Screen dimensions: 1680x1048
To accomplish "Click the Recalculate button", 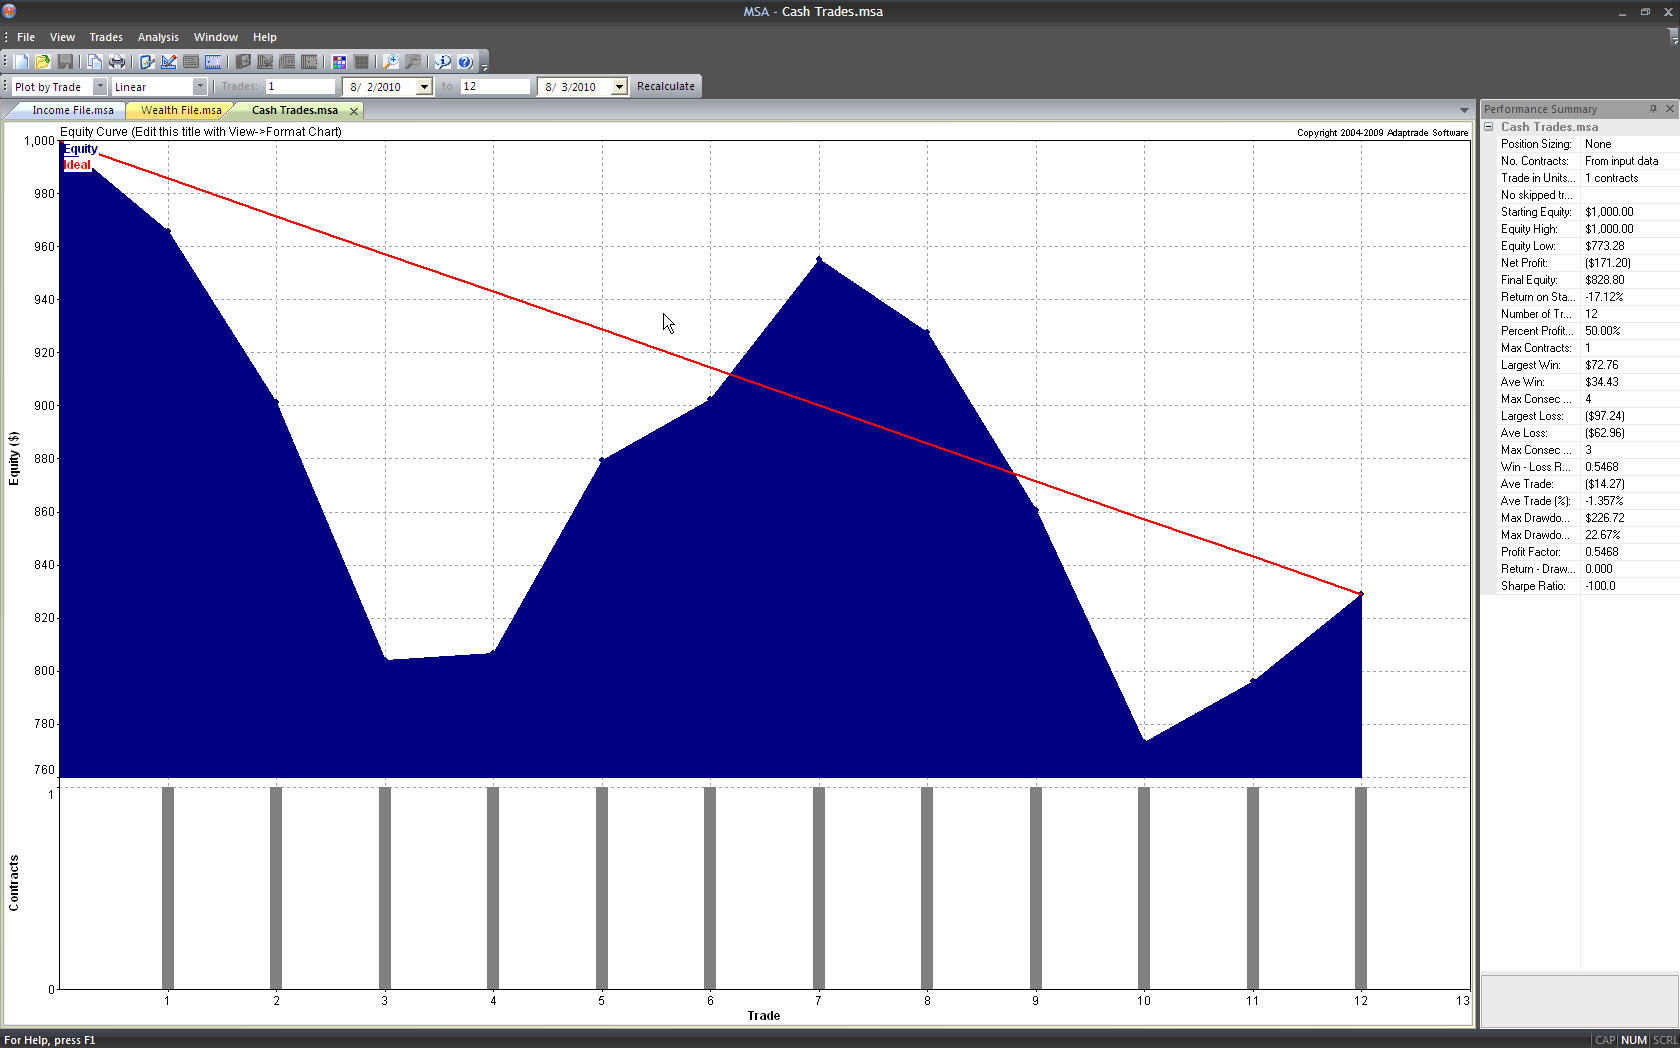I will click(x=666, y=86).
